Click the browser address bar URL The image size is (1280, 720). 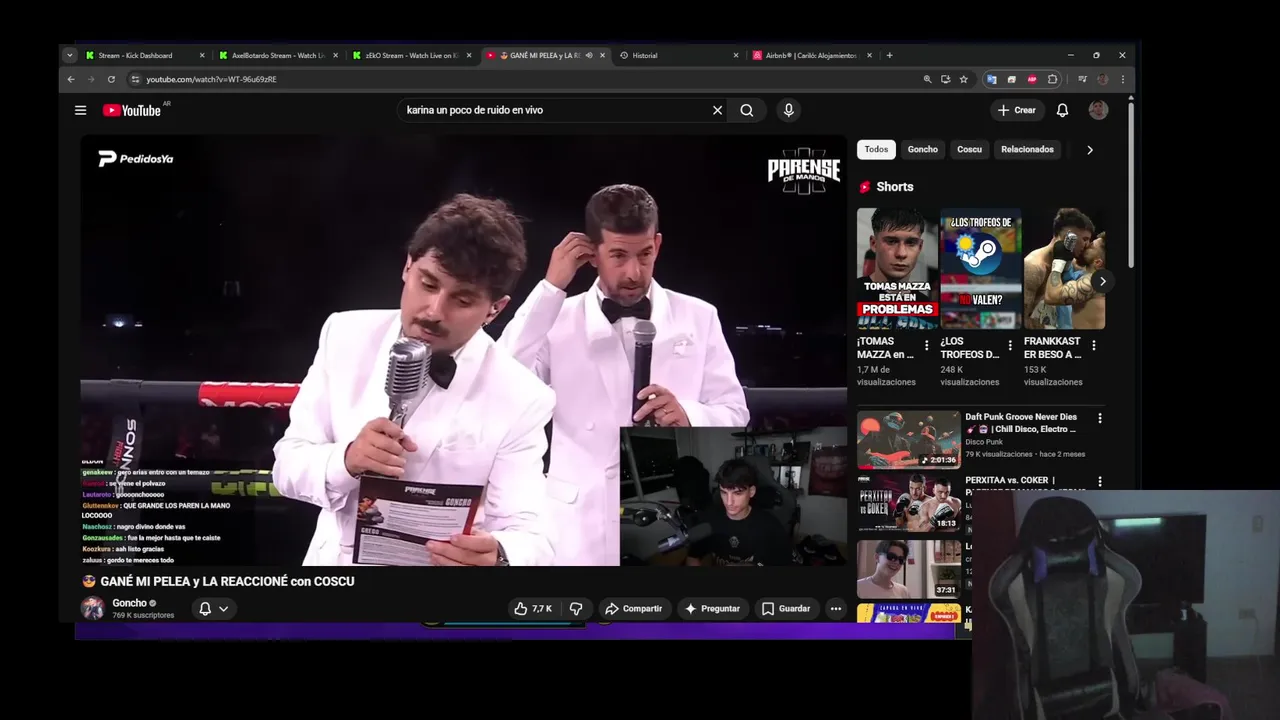point(211,79)
